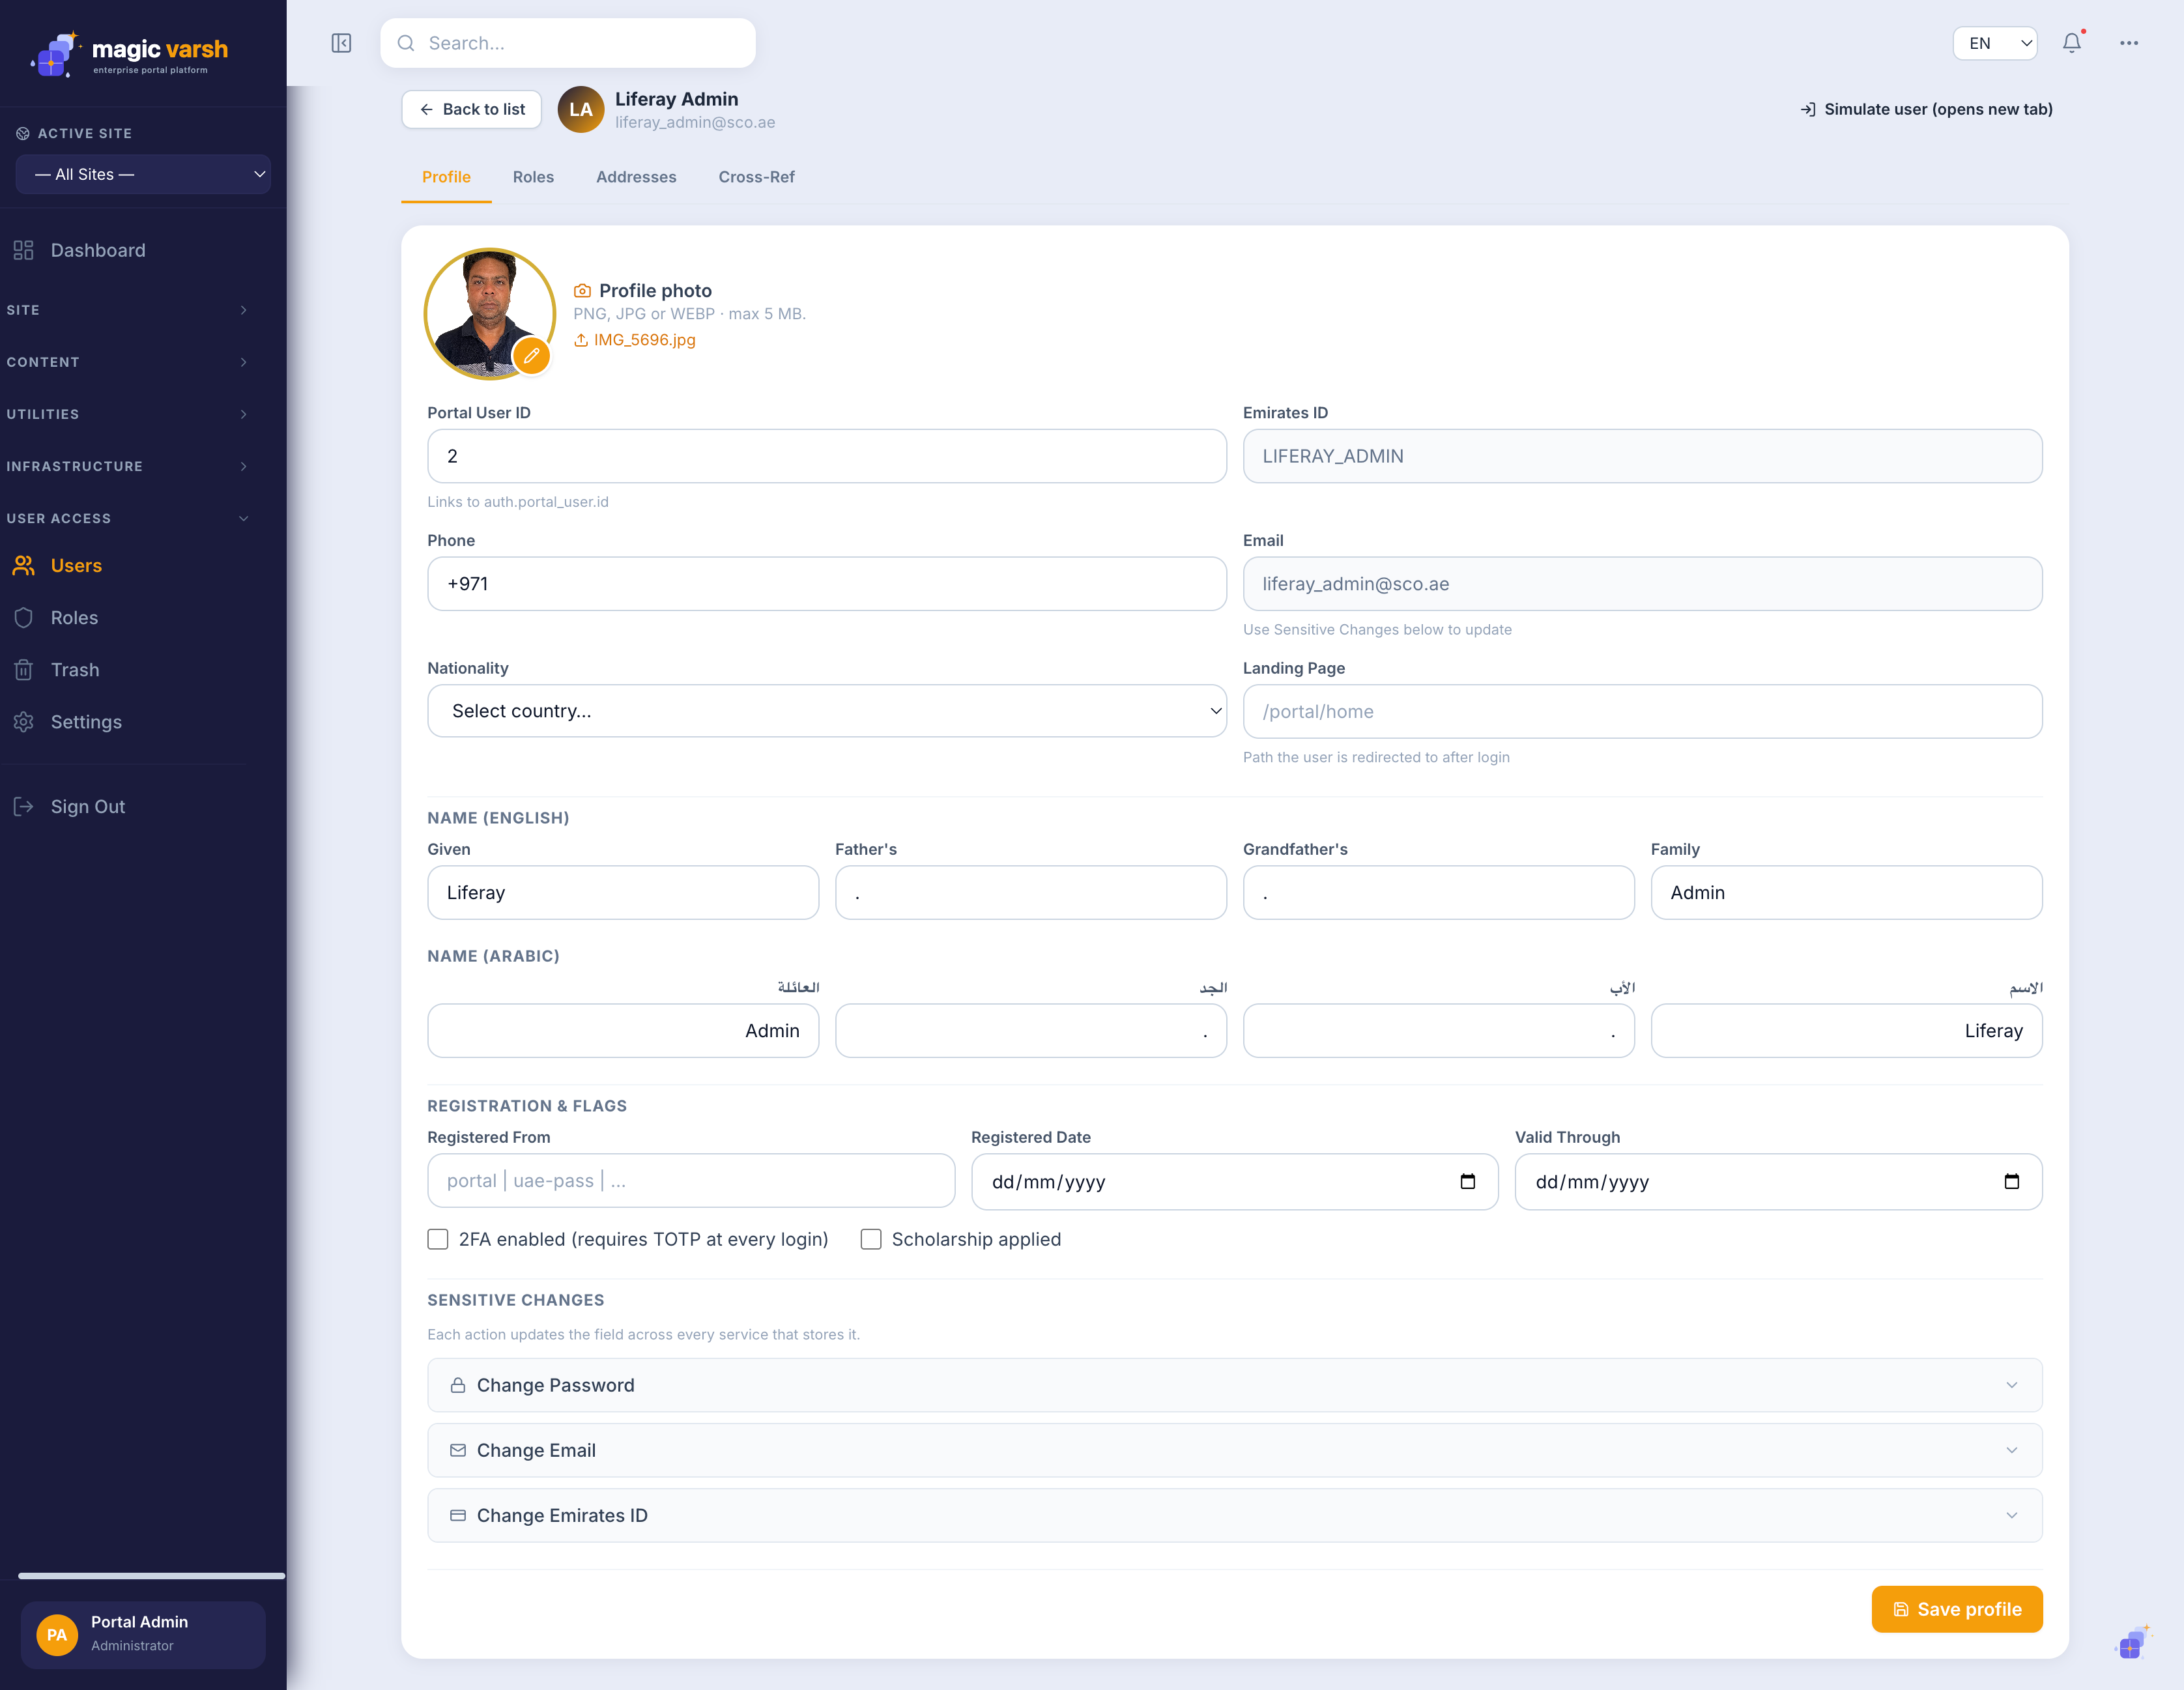Click the PA avatar in Portal Admin card
Screen dimensions: 2184x1690
click(x=57, y=1635)
